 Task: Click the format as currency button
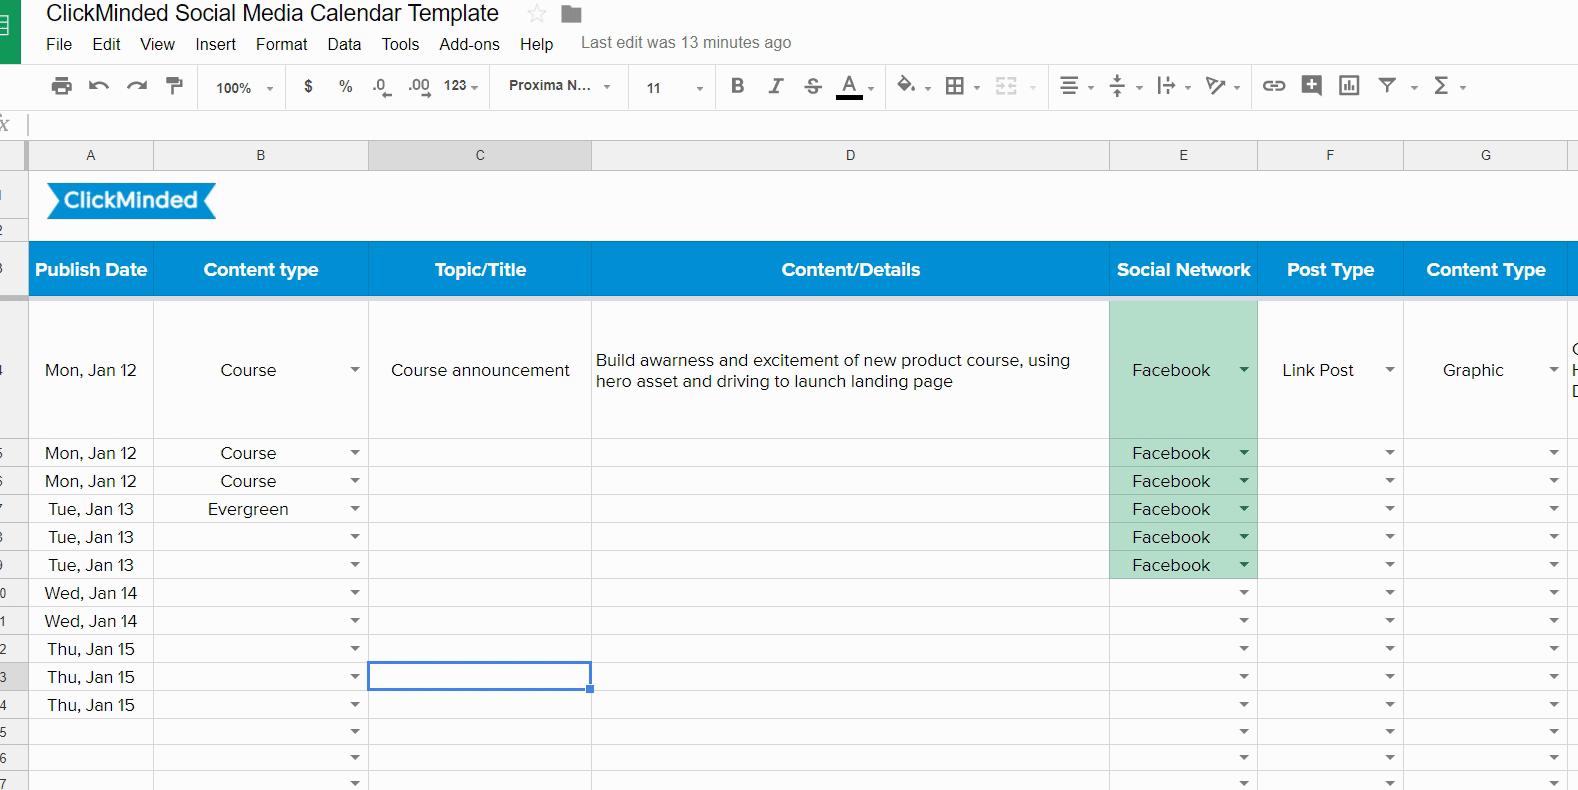[308, 86]
